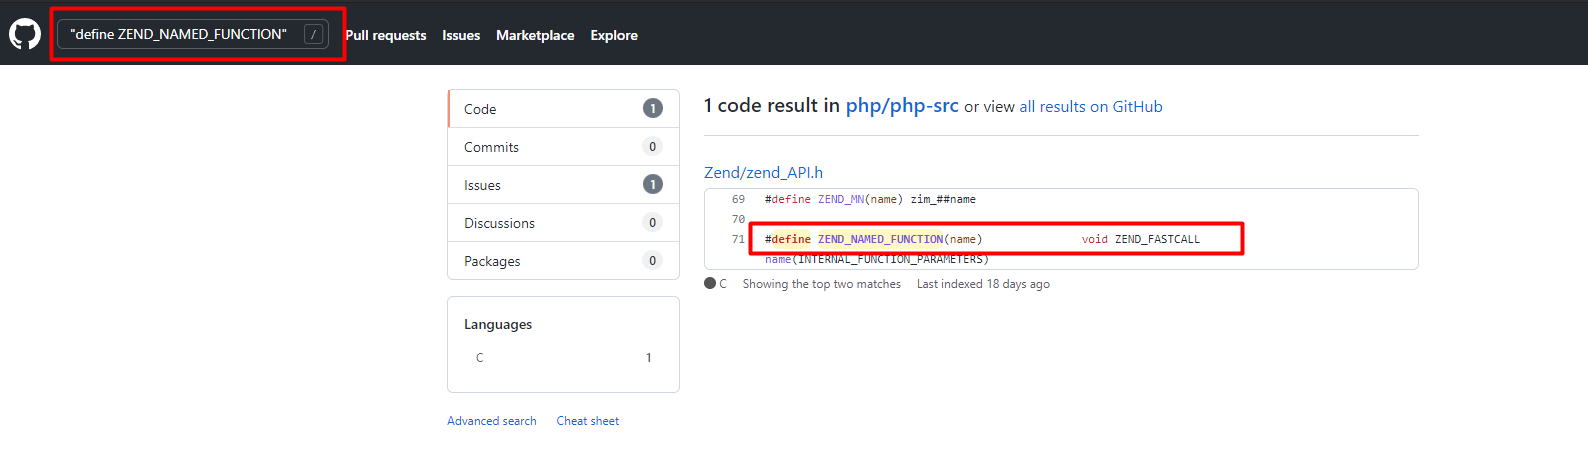Focus the GitHub search input field
1588x450 pixels.
178,34
